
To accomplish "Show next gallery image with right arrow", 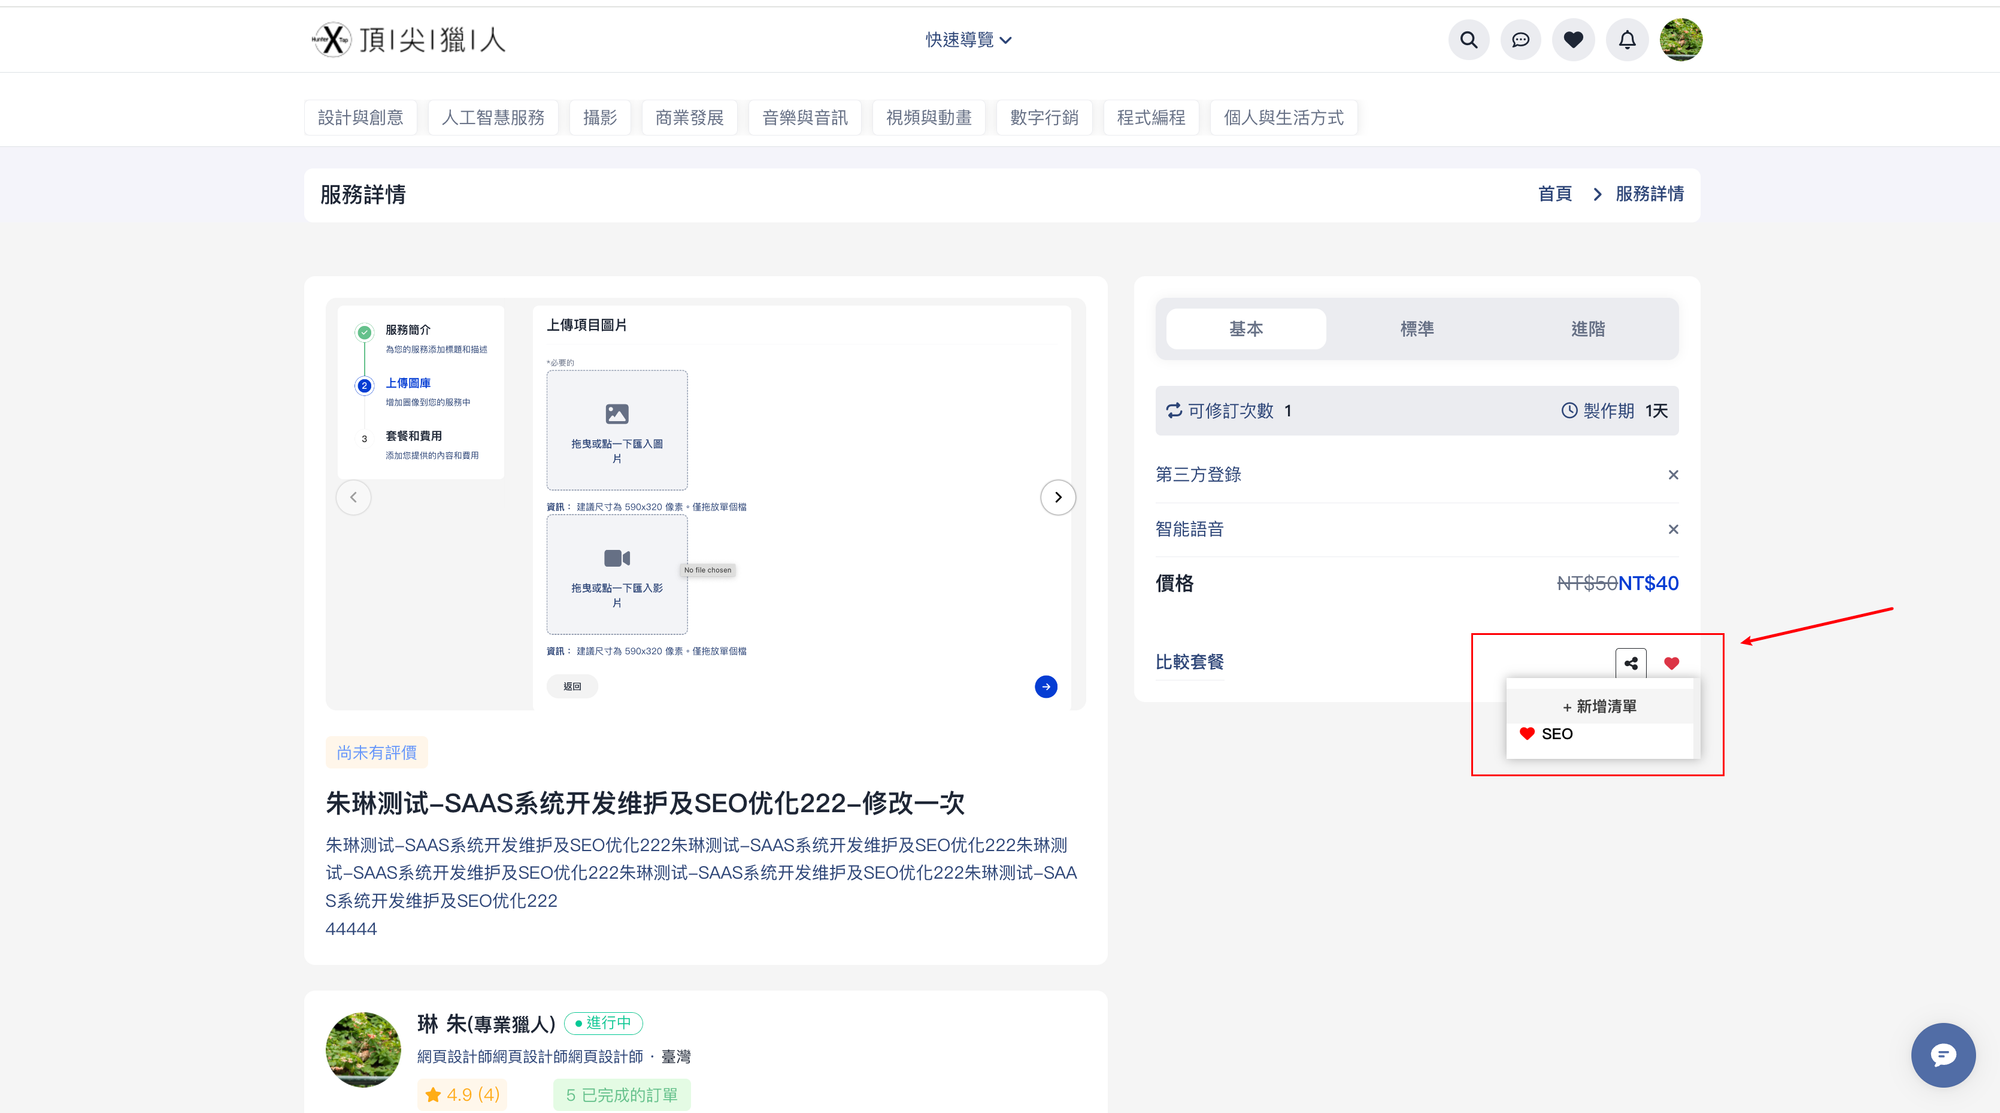I will coord(1058,497).
